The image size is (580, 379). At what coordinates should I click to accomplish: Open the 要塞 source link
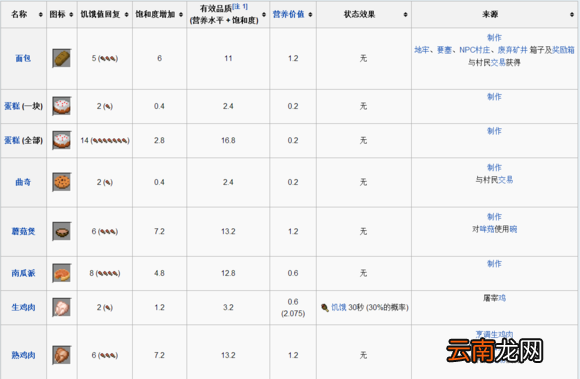coord(444,50)
